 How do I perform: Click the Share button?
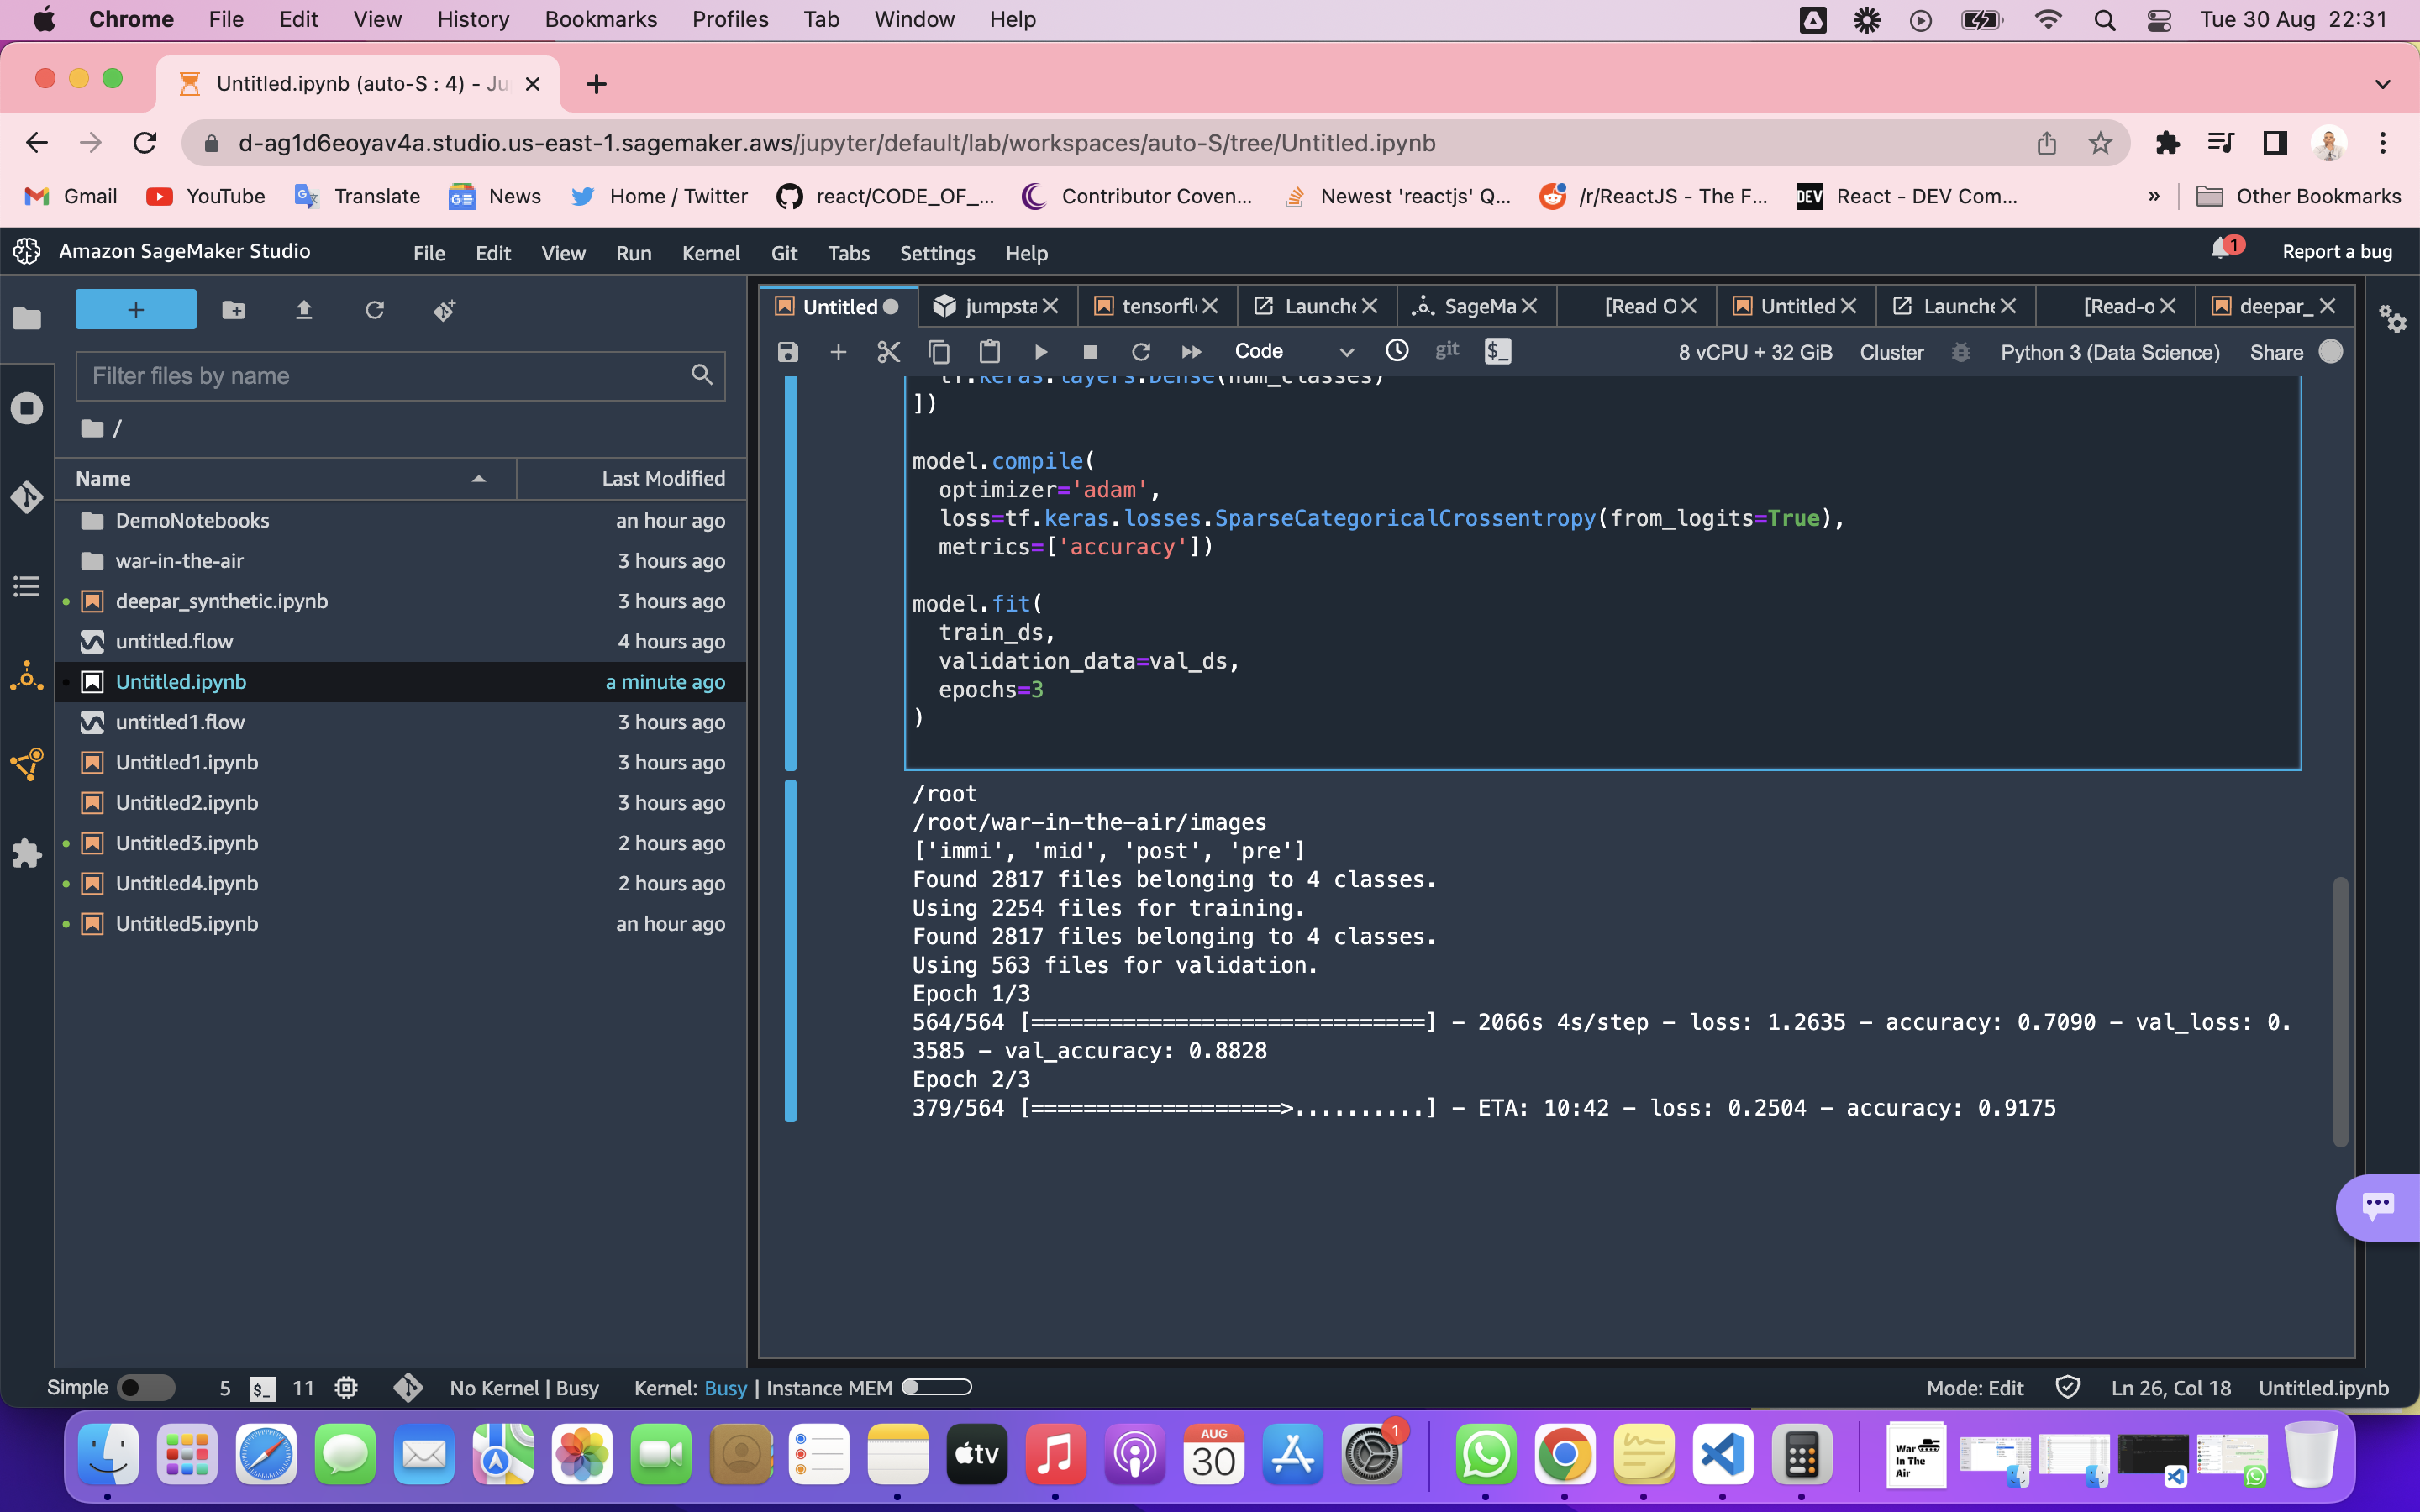2276,352
